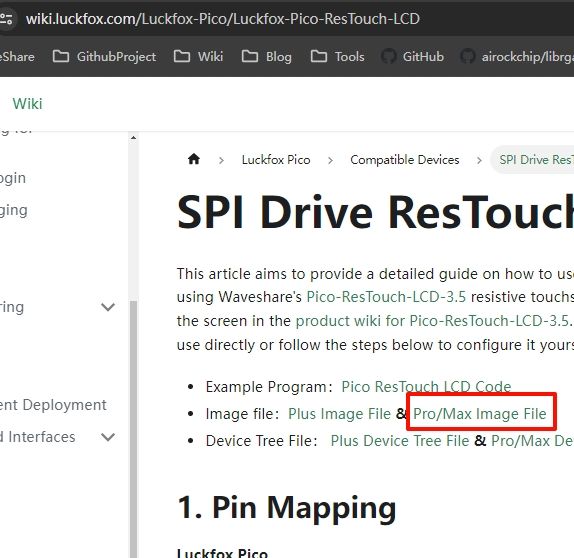Open the Blog bookmarks folder
The image size is (574, 558).
pos(266,57)
